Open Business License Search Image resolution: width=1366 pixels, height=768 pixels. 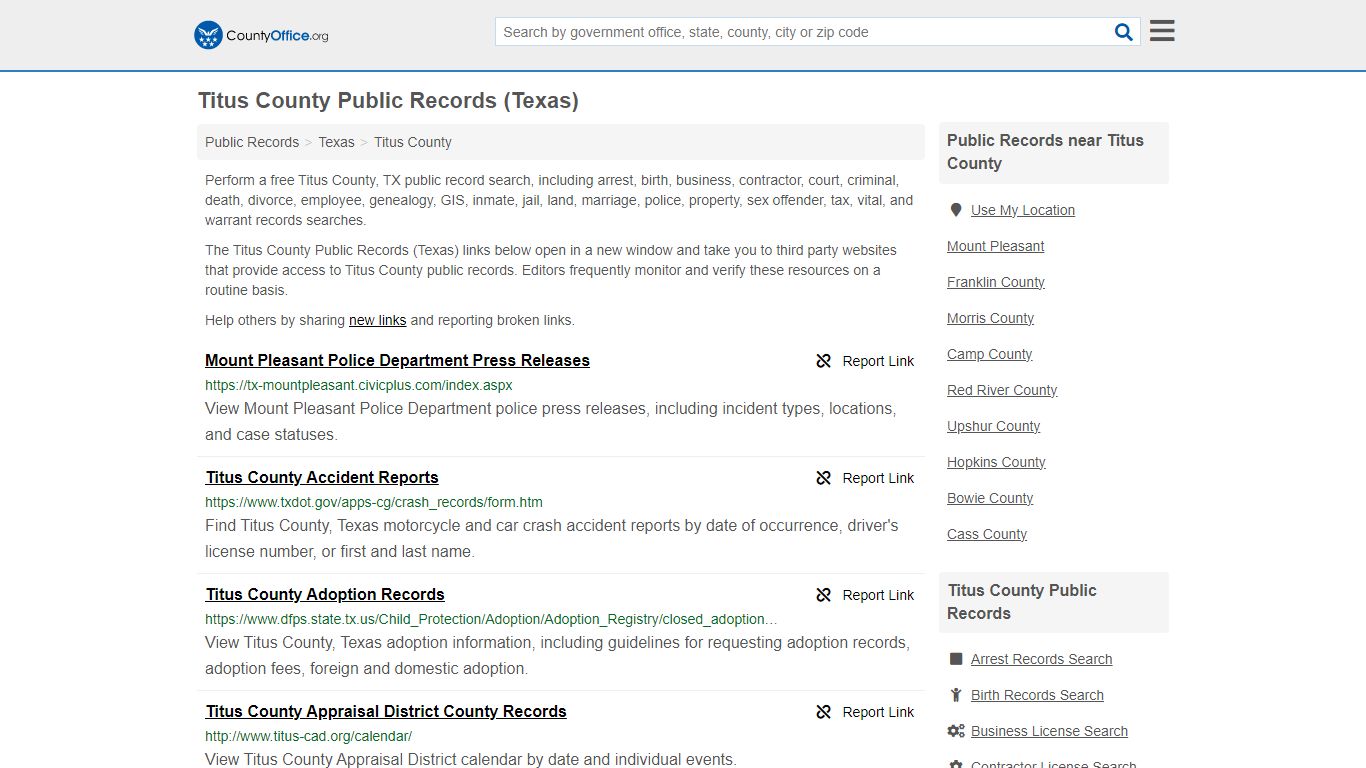tap(1050, 731)
